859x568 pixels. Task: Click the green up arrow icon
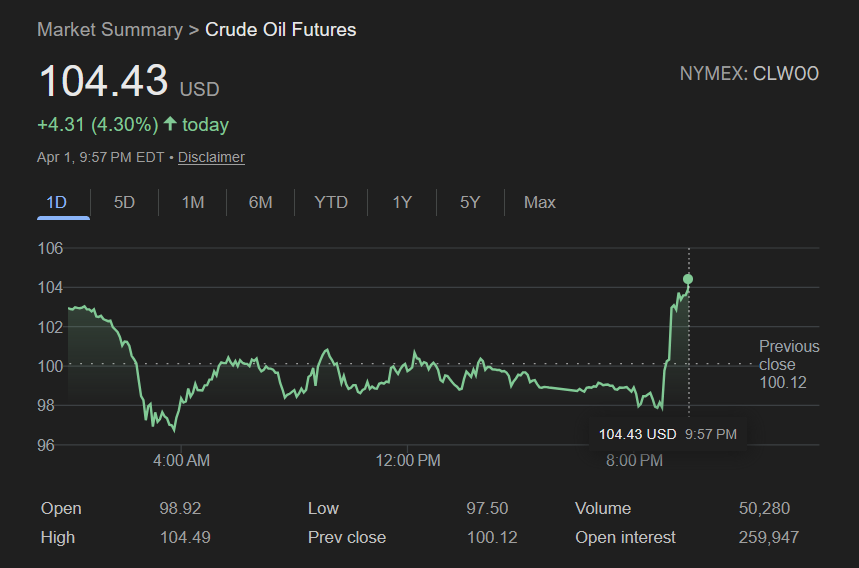pos(170,124)
